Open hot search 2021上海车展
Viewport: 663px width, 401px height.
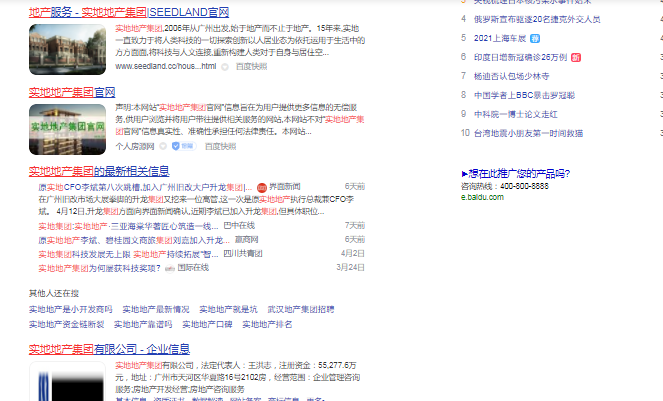[x=500, y=38]
